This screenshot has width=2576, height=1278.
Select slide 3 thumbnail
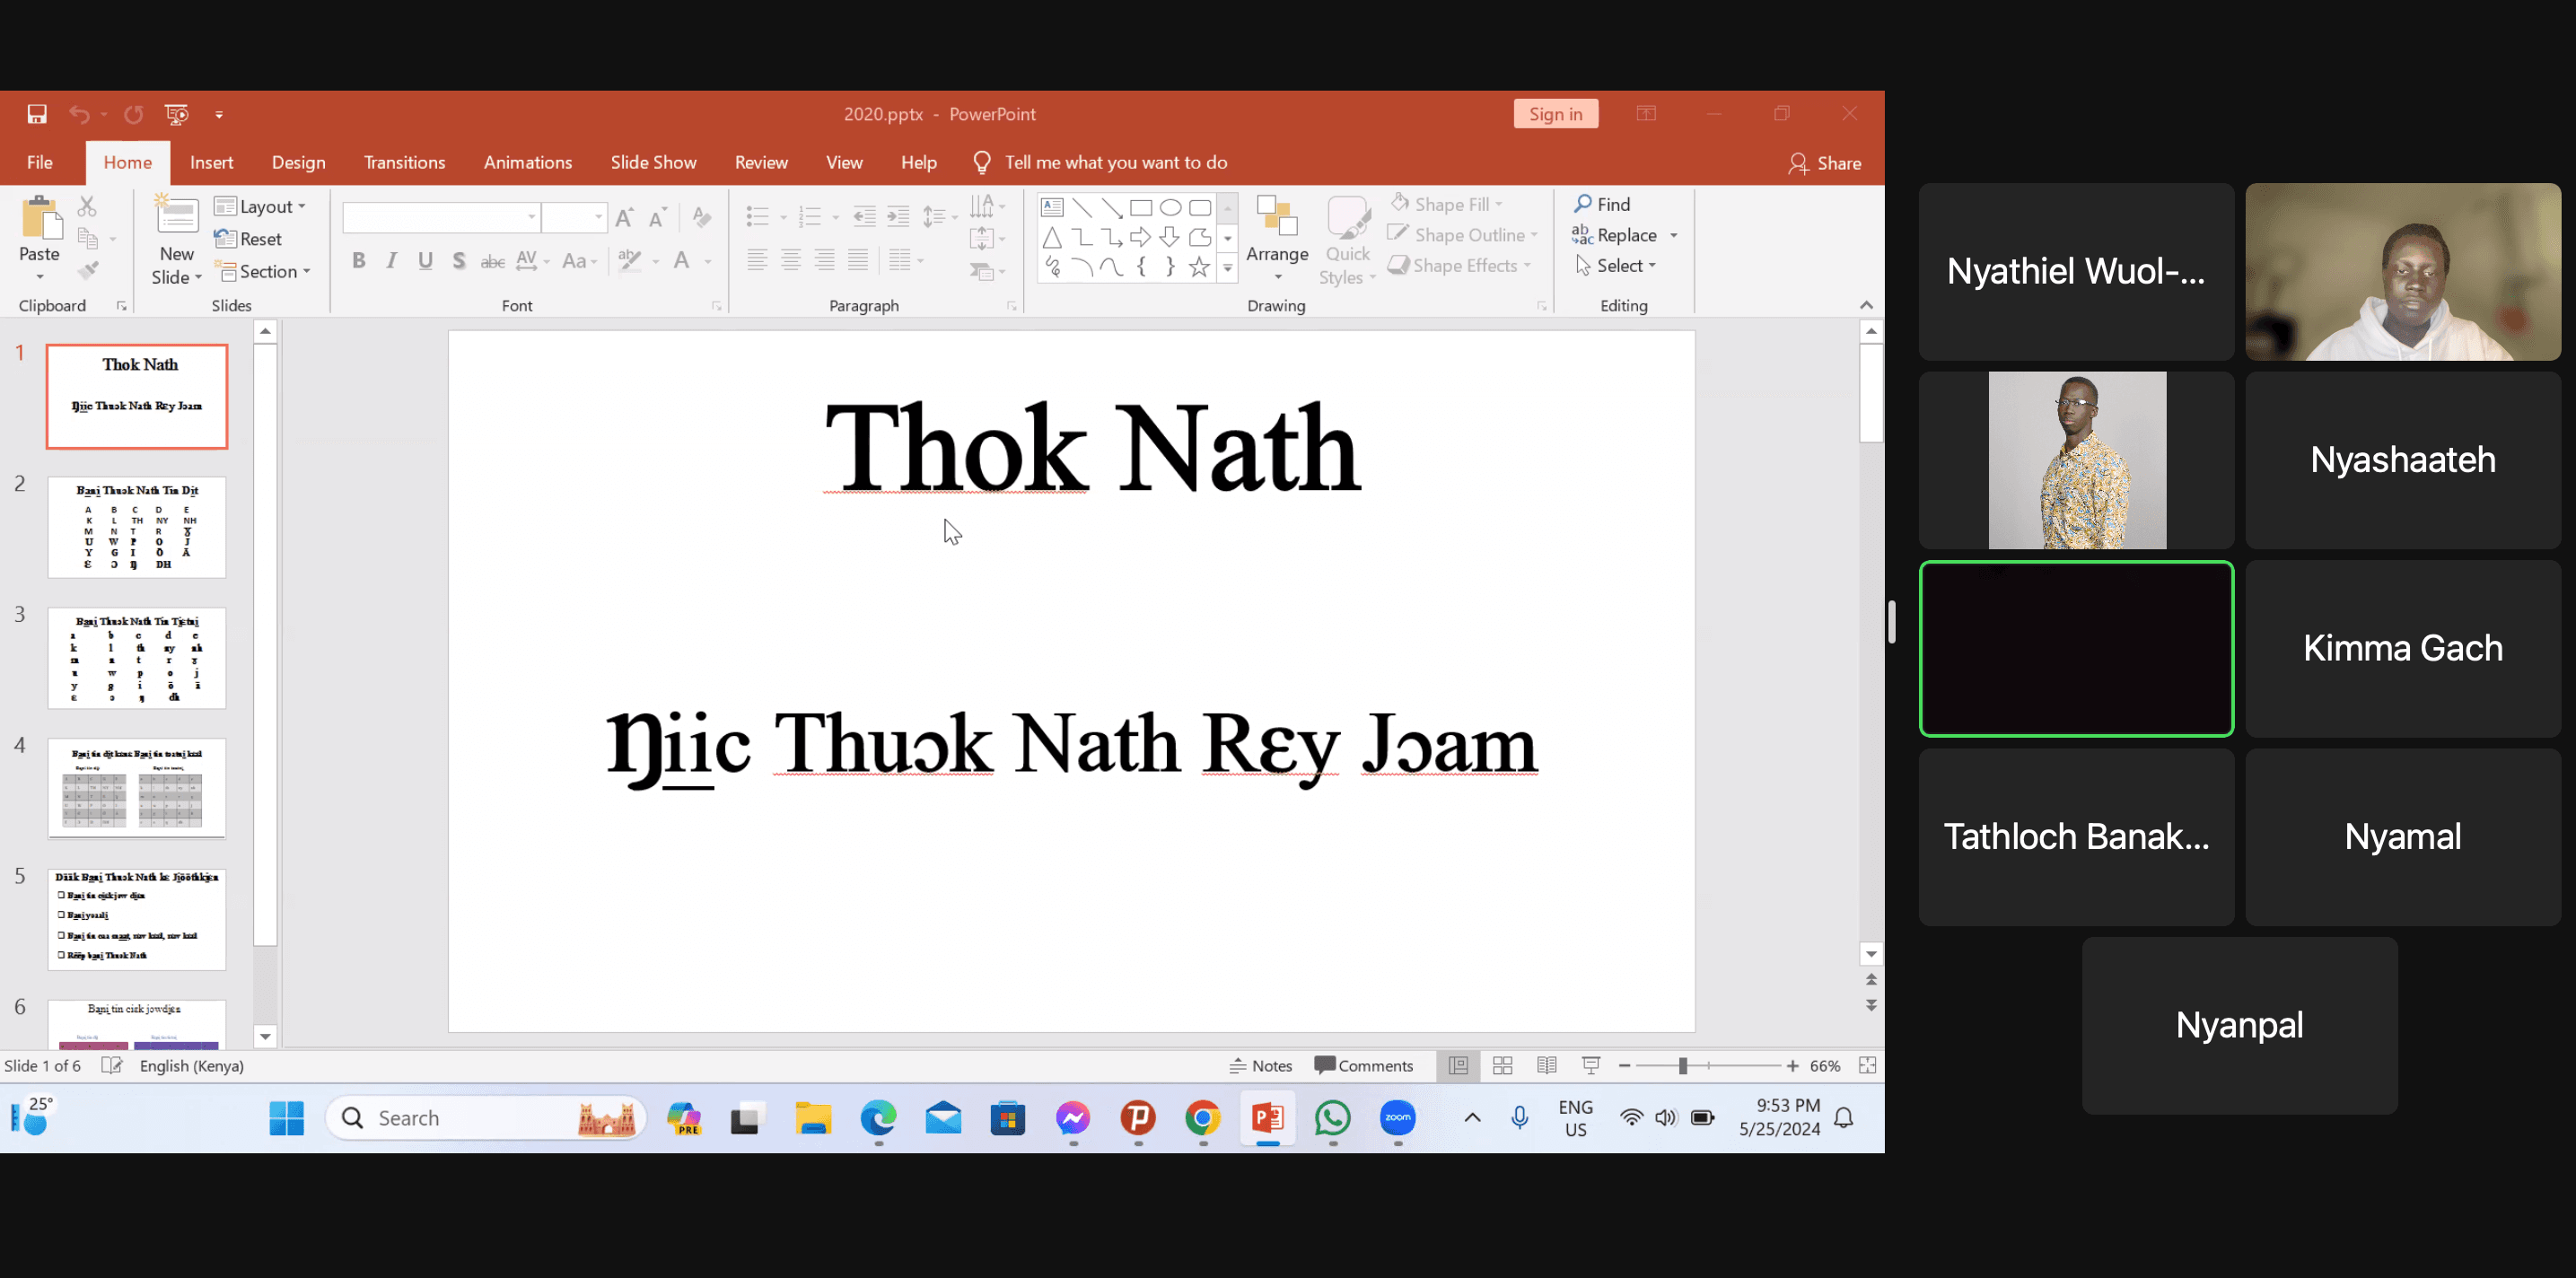[137, 658]
